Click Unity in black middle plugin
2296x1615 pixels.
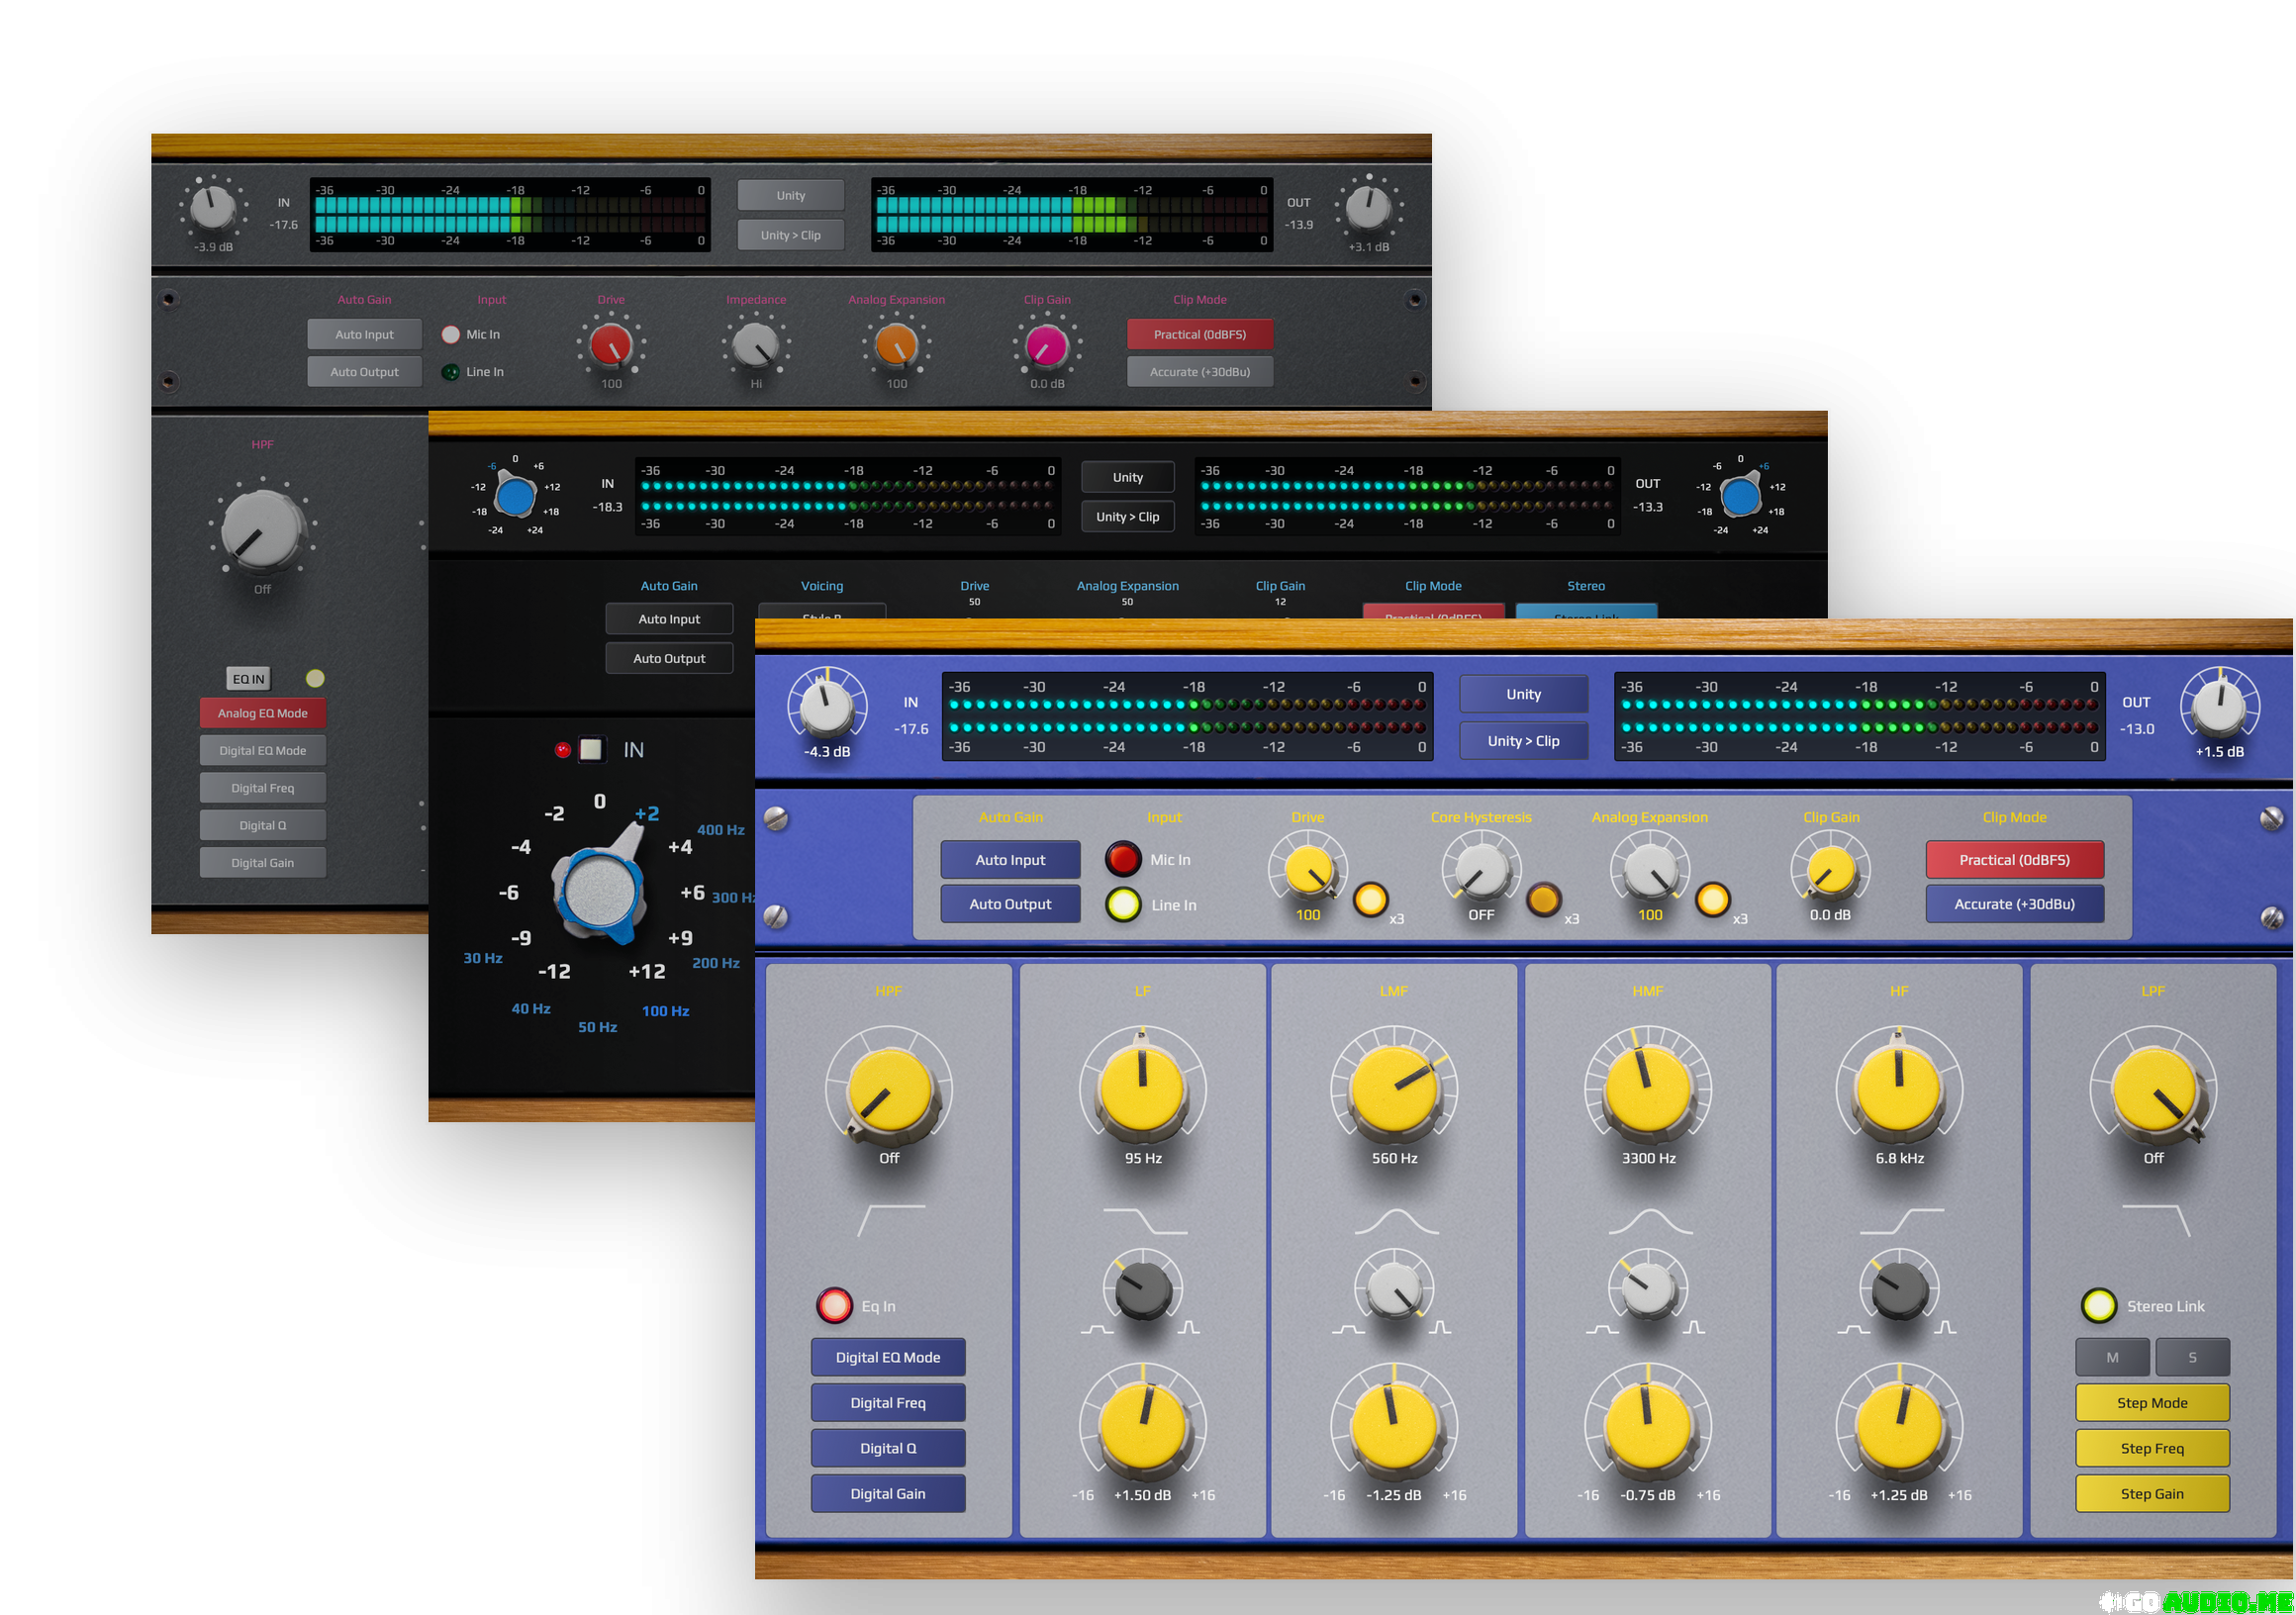1128,477
